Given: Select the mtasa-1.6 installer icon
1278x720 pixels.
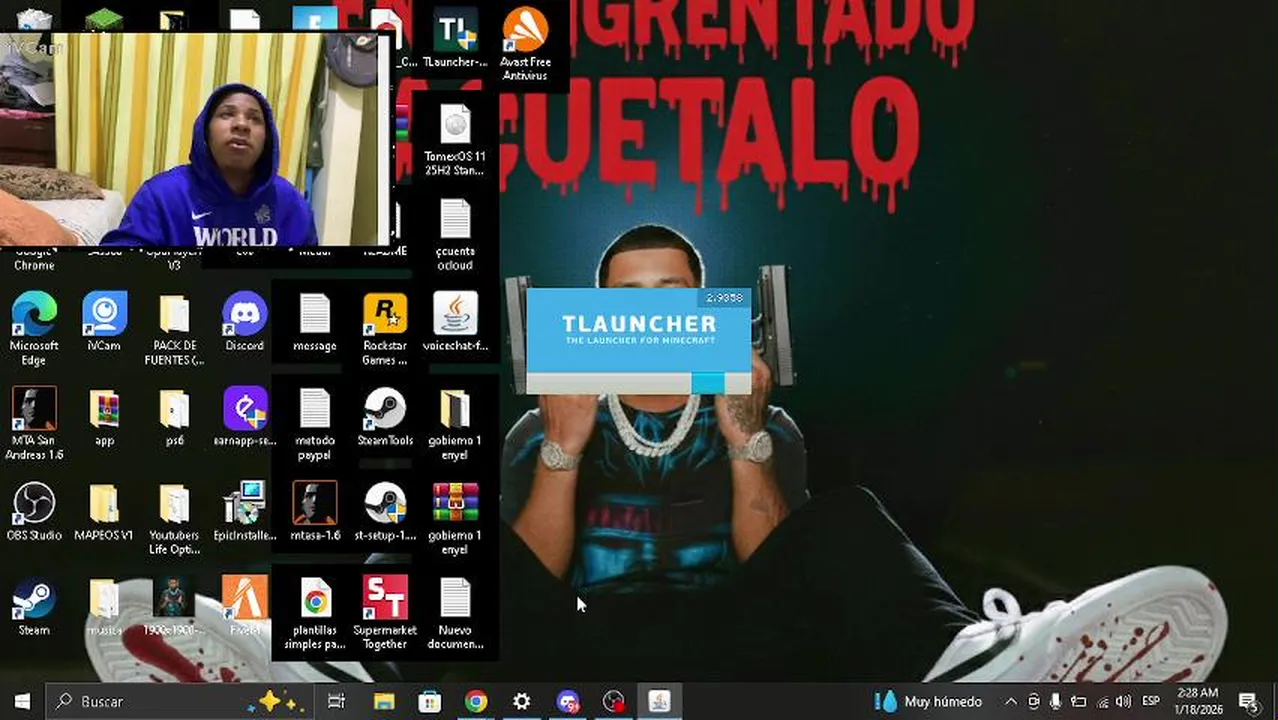Looking at the screenshot, I should [314, 512].
